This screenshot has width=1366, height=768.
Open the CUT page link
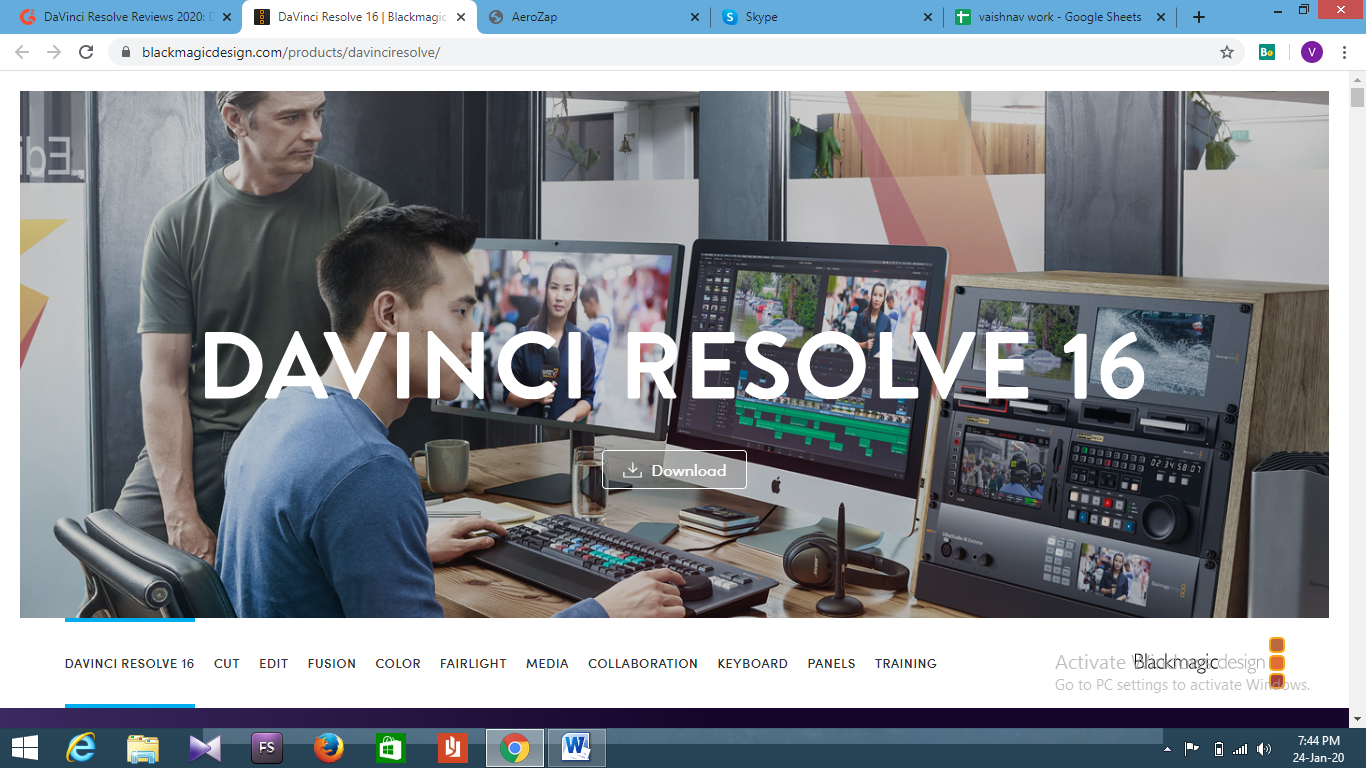tap(227, 663)
